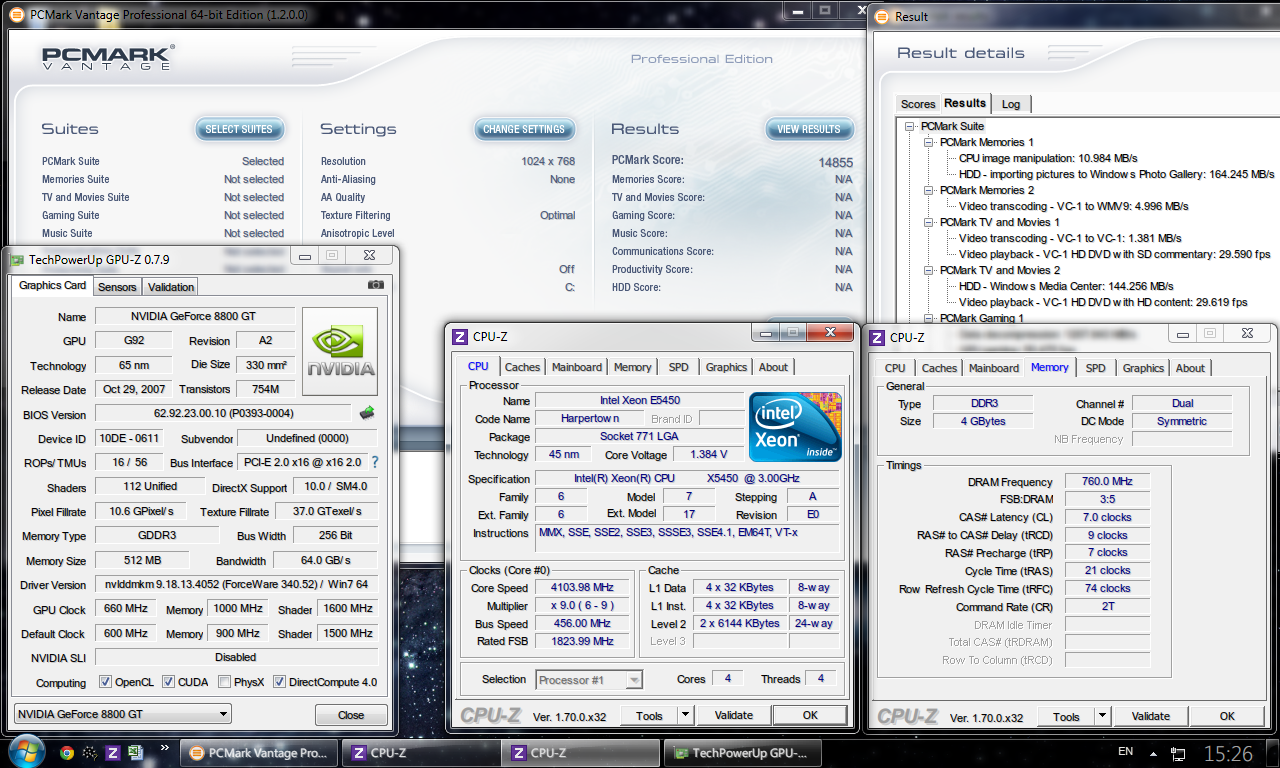Click the Result window title bar icon
Screen dimensions: 1280x768
[883, 16]
